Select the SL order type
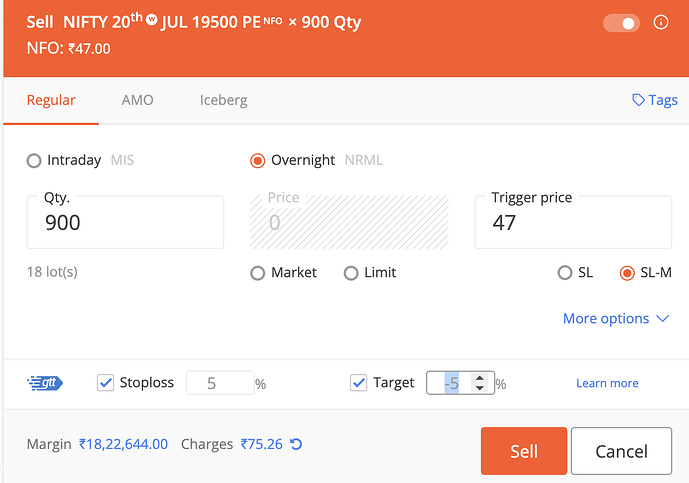Viewport: 689px width, 483px height. [x=565, y=273]
